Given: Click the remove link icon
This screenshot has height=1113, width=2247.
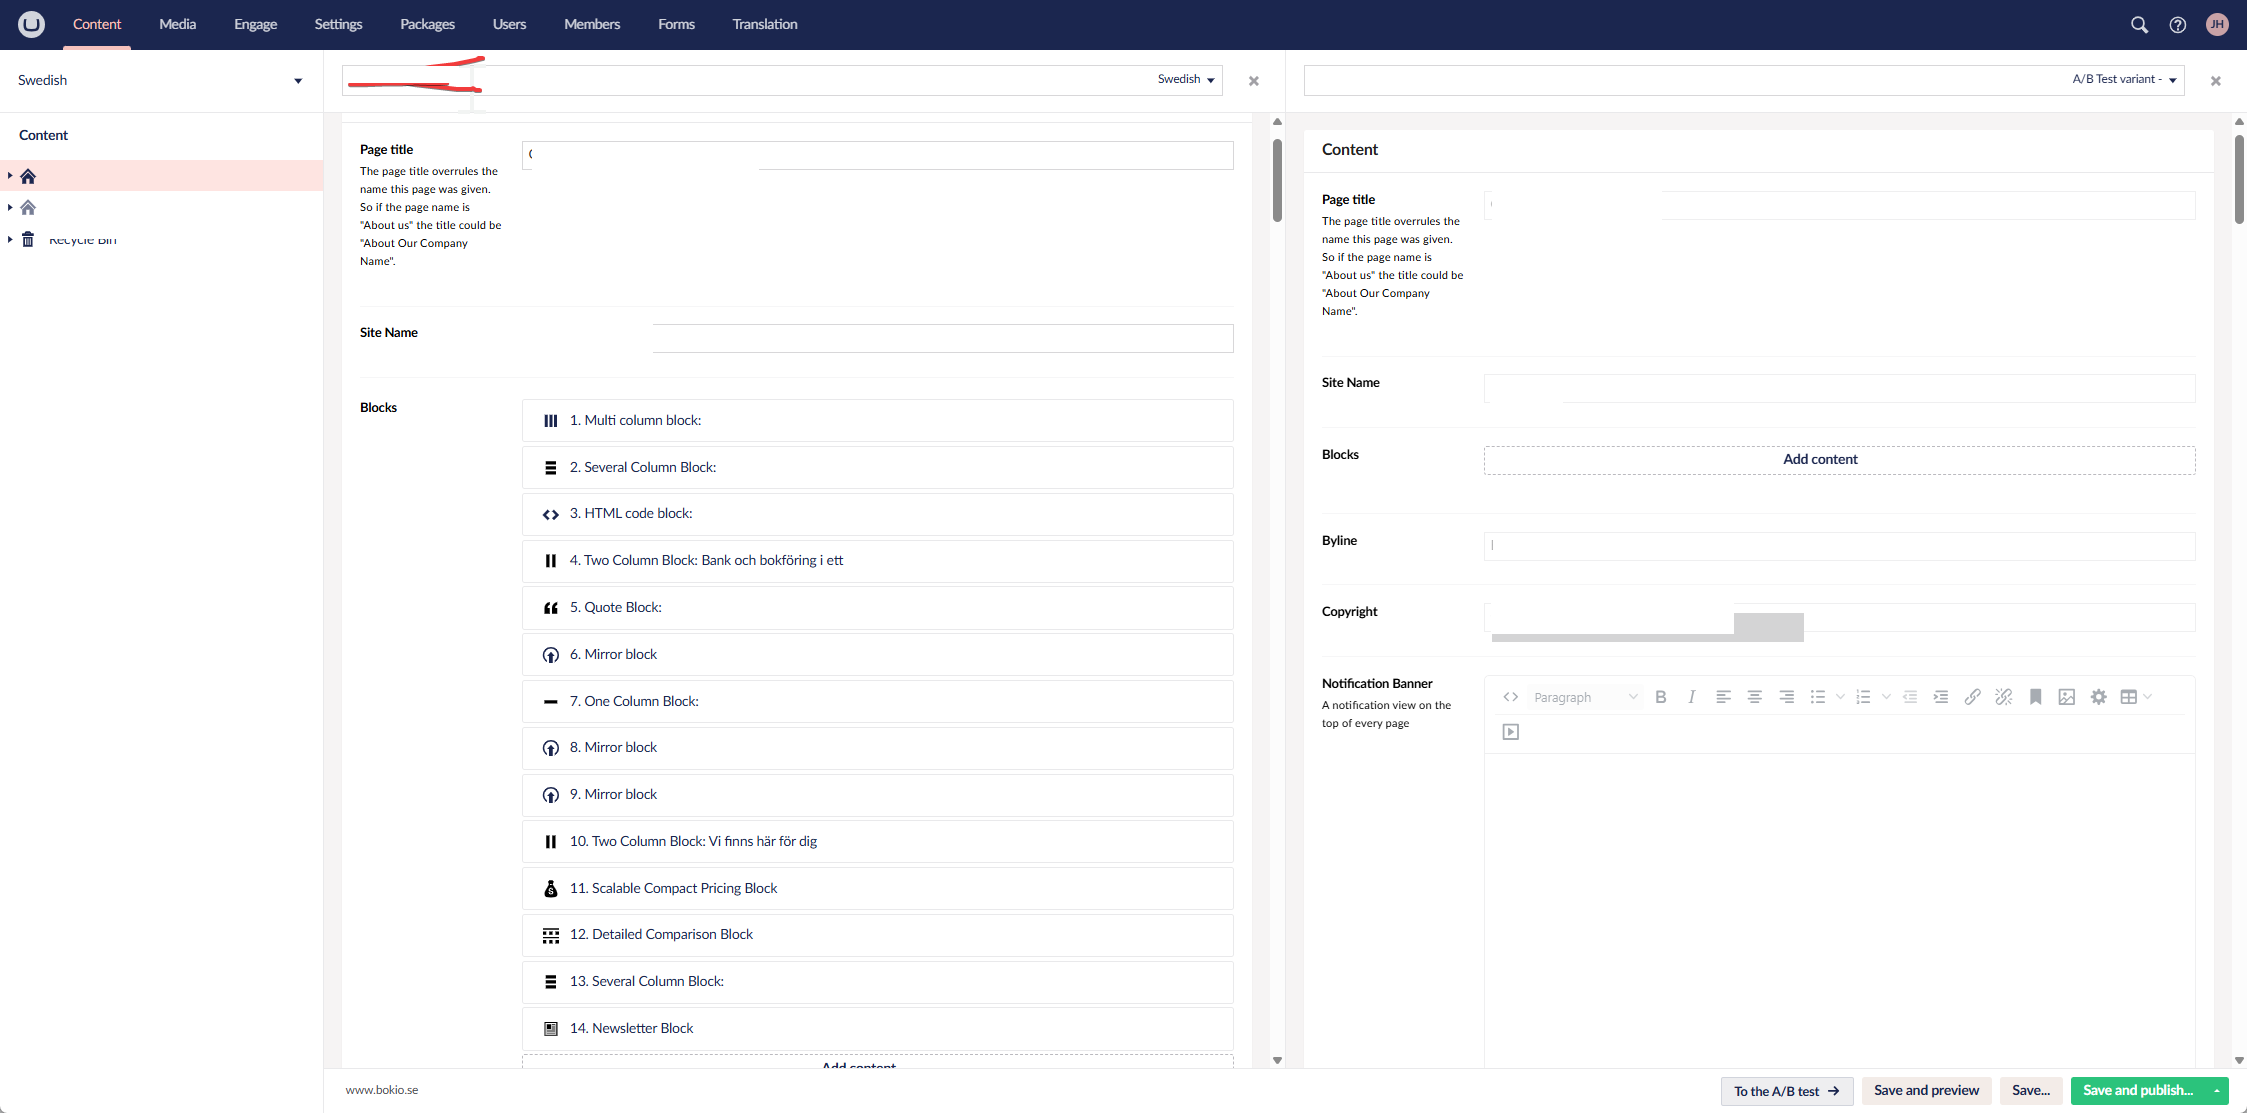Looking at the screenshot, I should coord(2003,697).
